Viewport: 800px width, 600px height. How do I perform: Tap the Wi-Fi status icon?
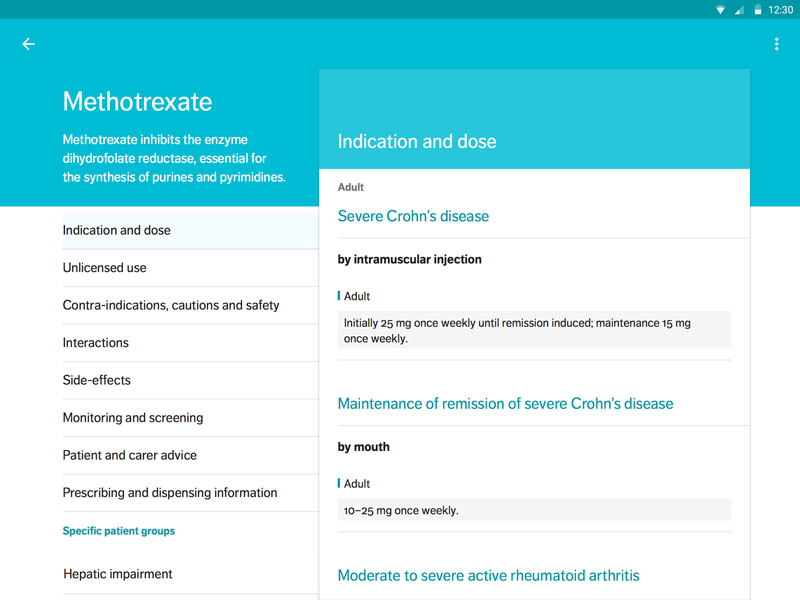pos(720,10)
